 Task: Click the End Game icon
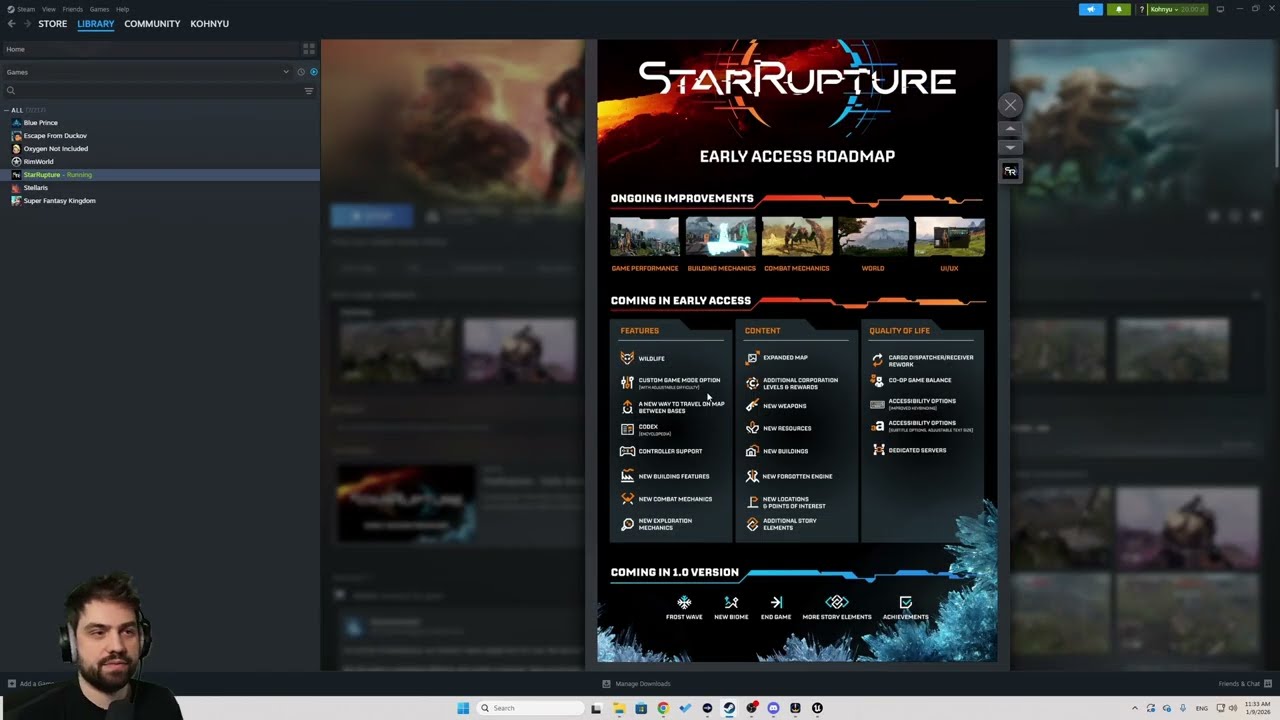click(776, 602)
